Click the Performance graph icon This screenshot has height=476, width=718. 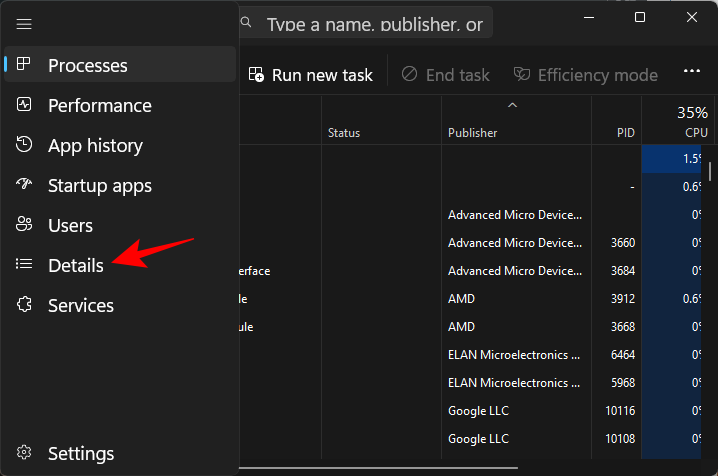point(25,105)
